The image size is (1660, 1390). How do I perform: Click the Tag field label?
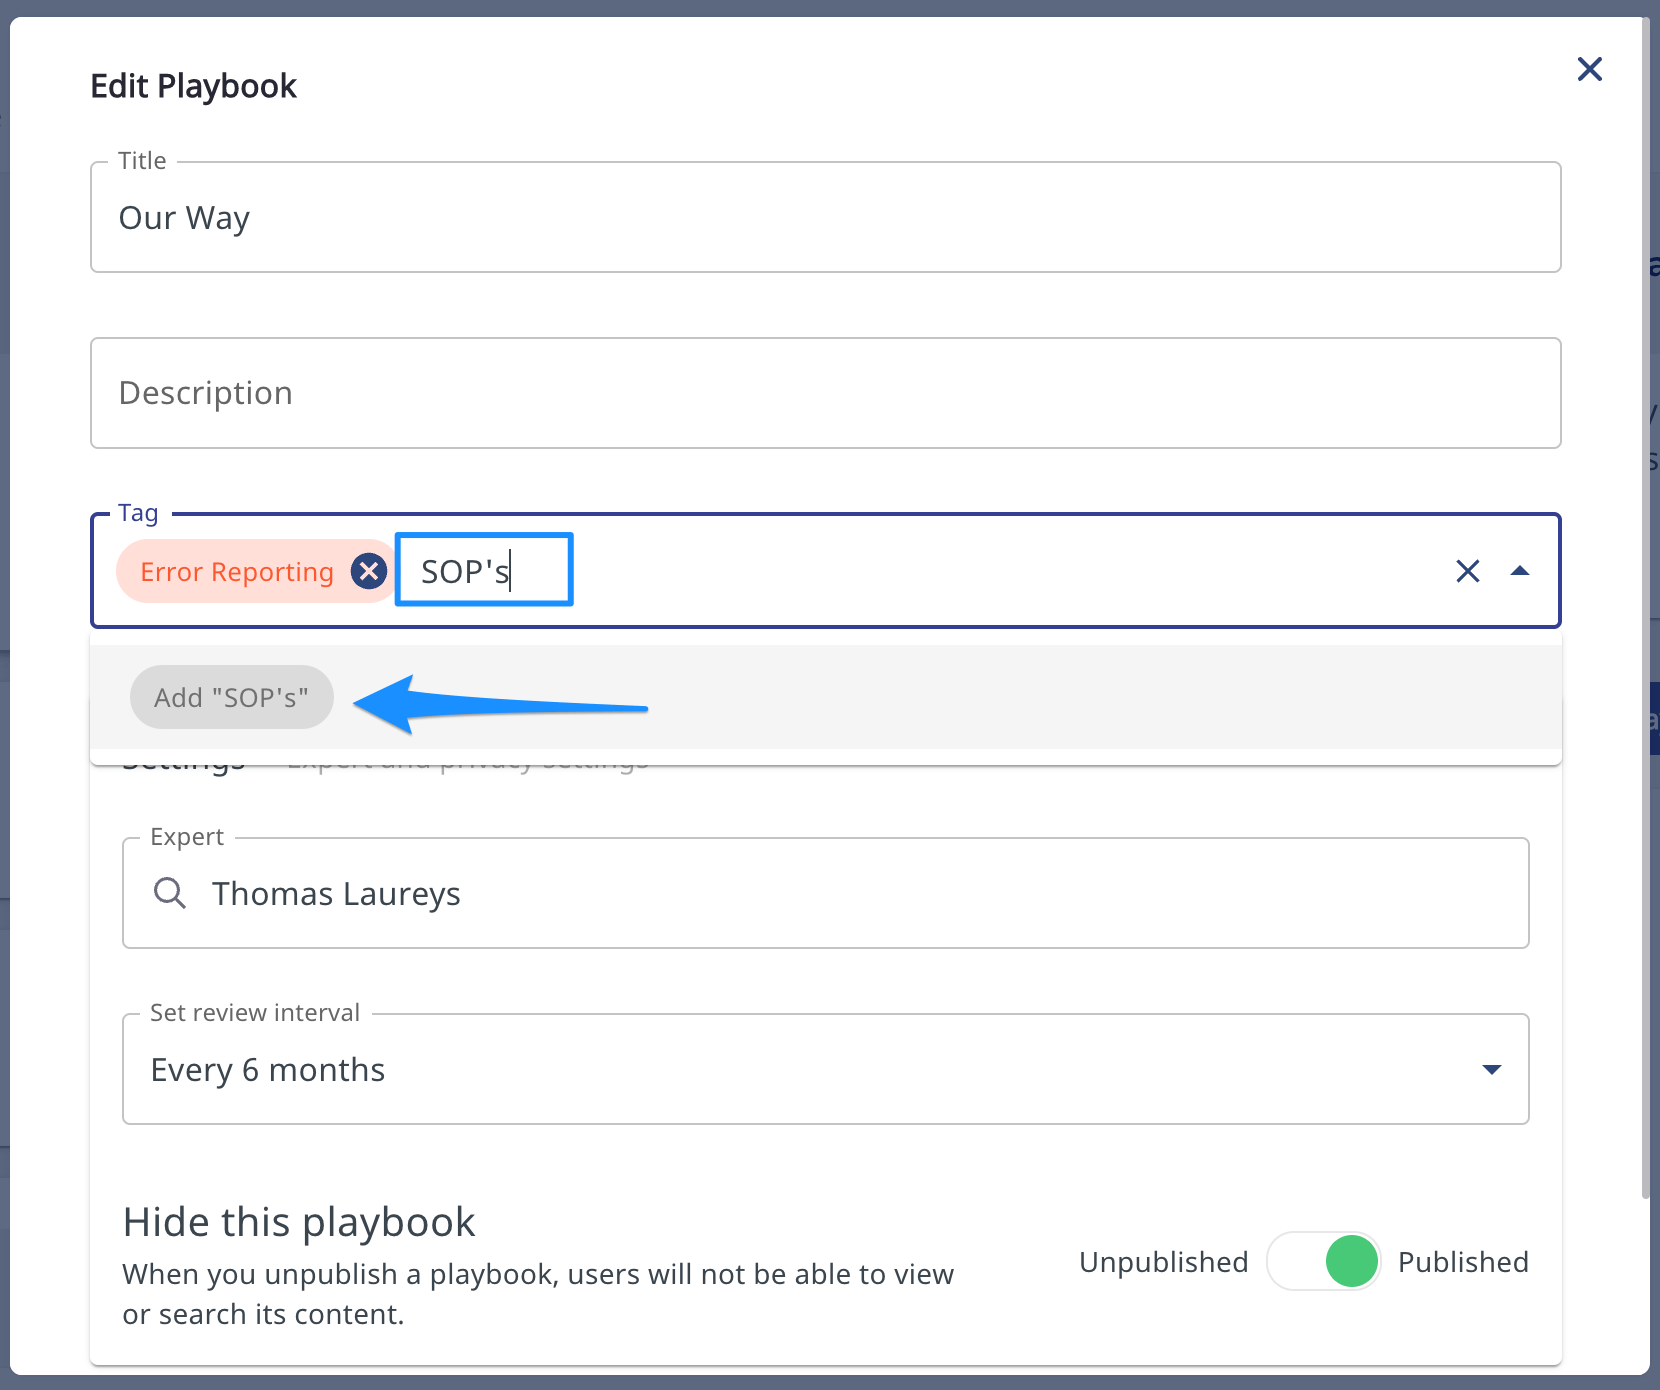tap(138, 513)
